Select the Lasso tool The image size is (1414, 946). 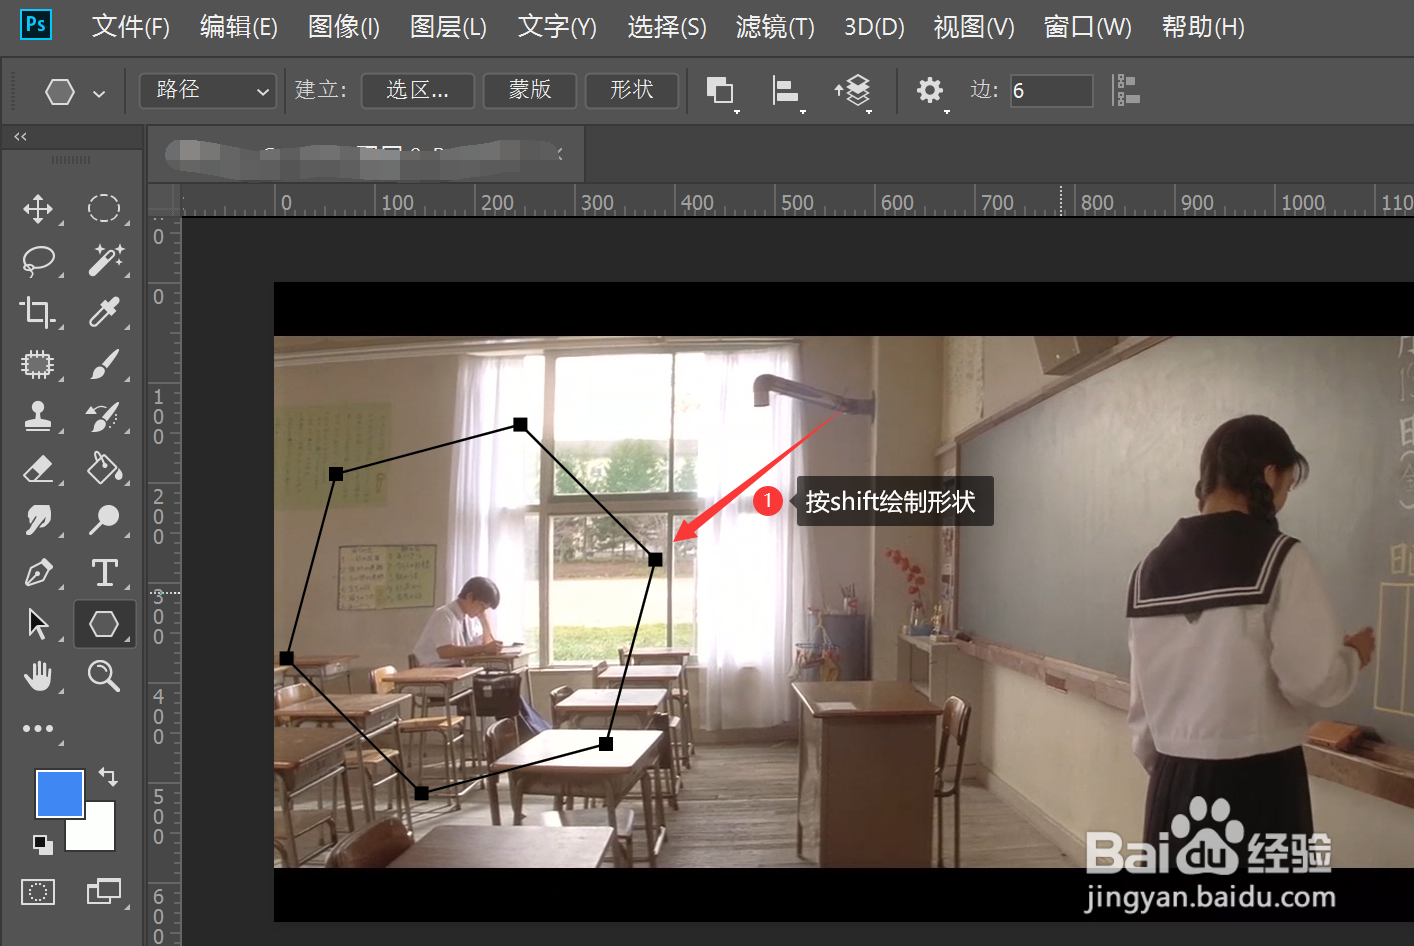click(x=38, y=261)
